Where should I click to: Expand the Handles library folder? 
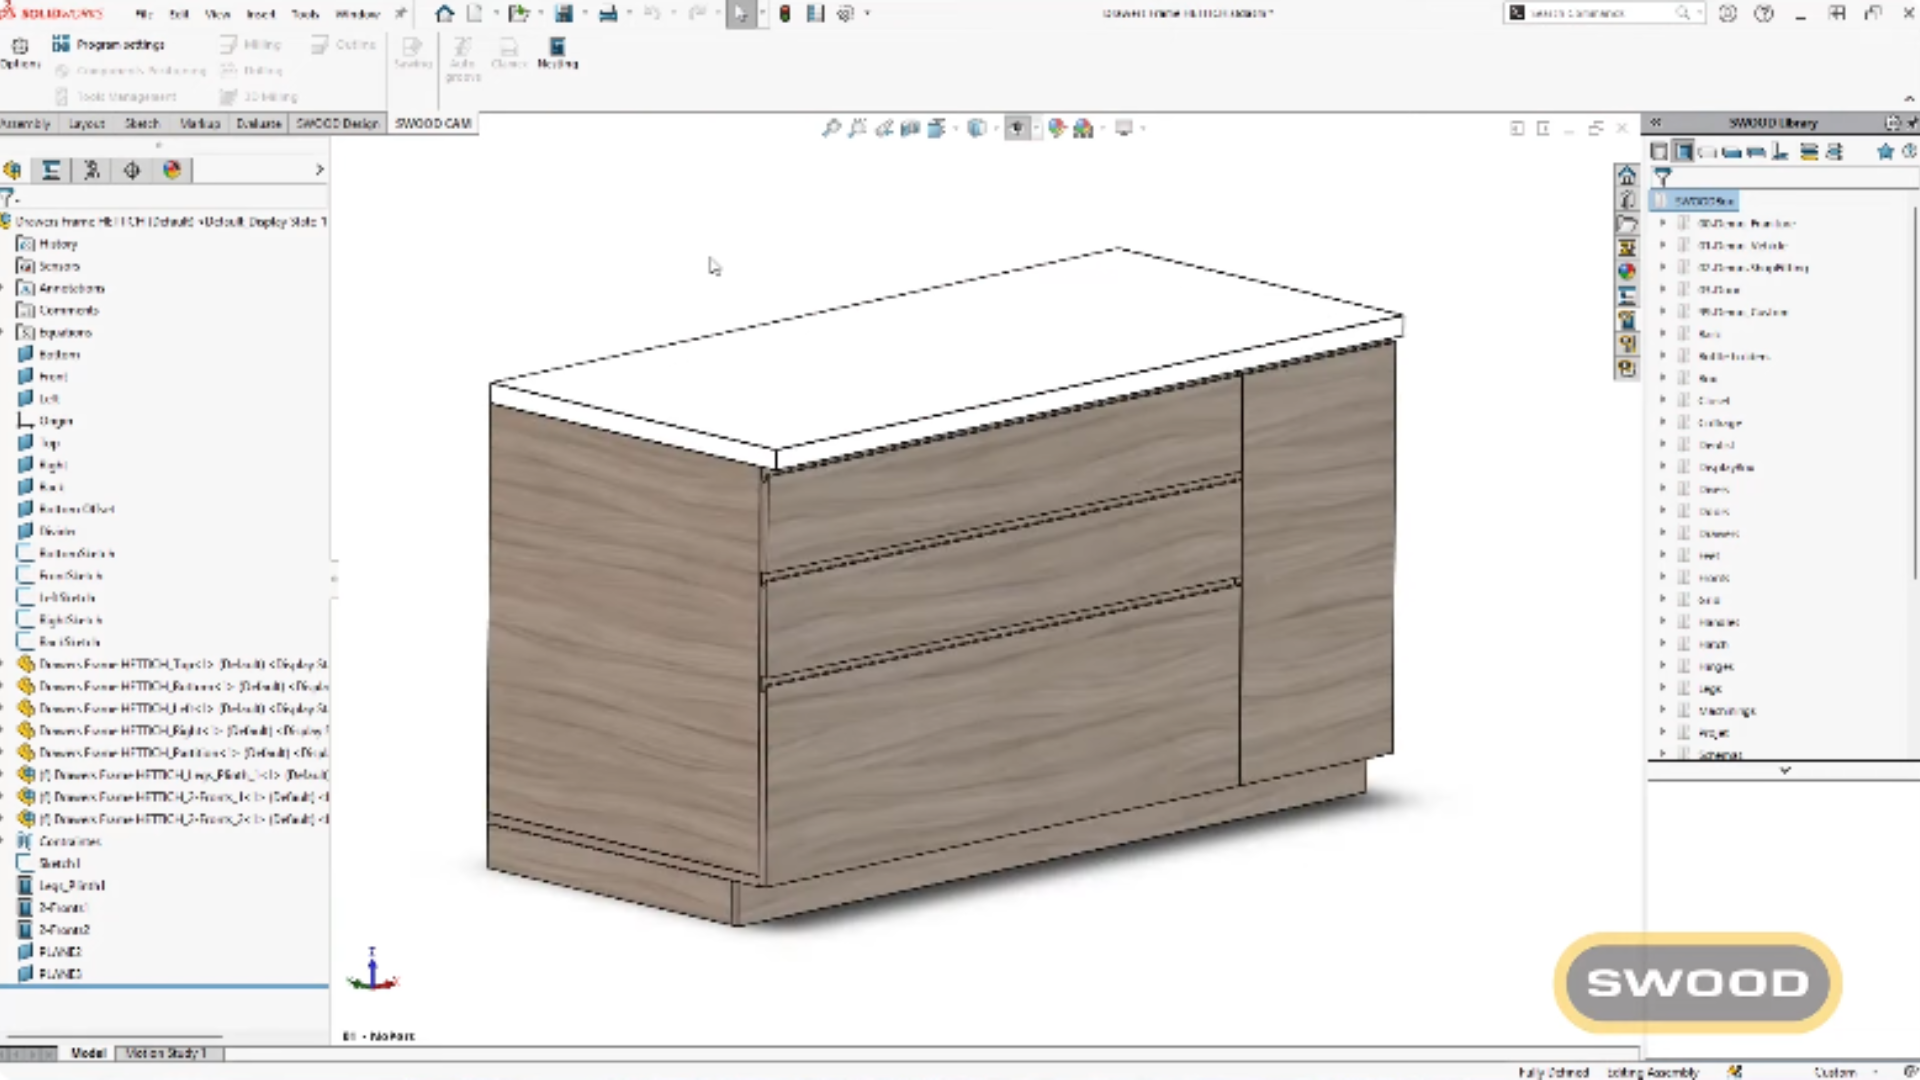(x=1663, y=622)
